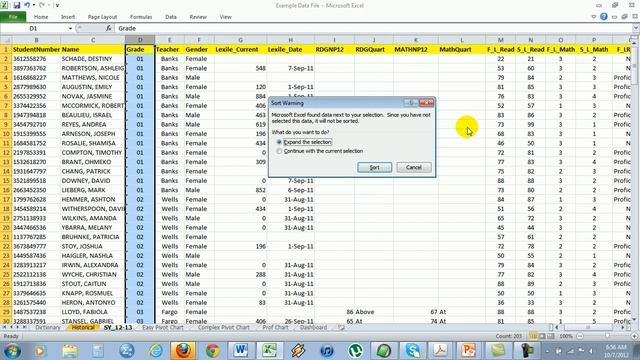Click the Select All corner of the sheet
This screenshot has width=640, height=360.
pos(6,40)
